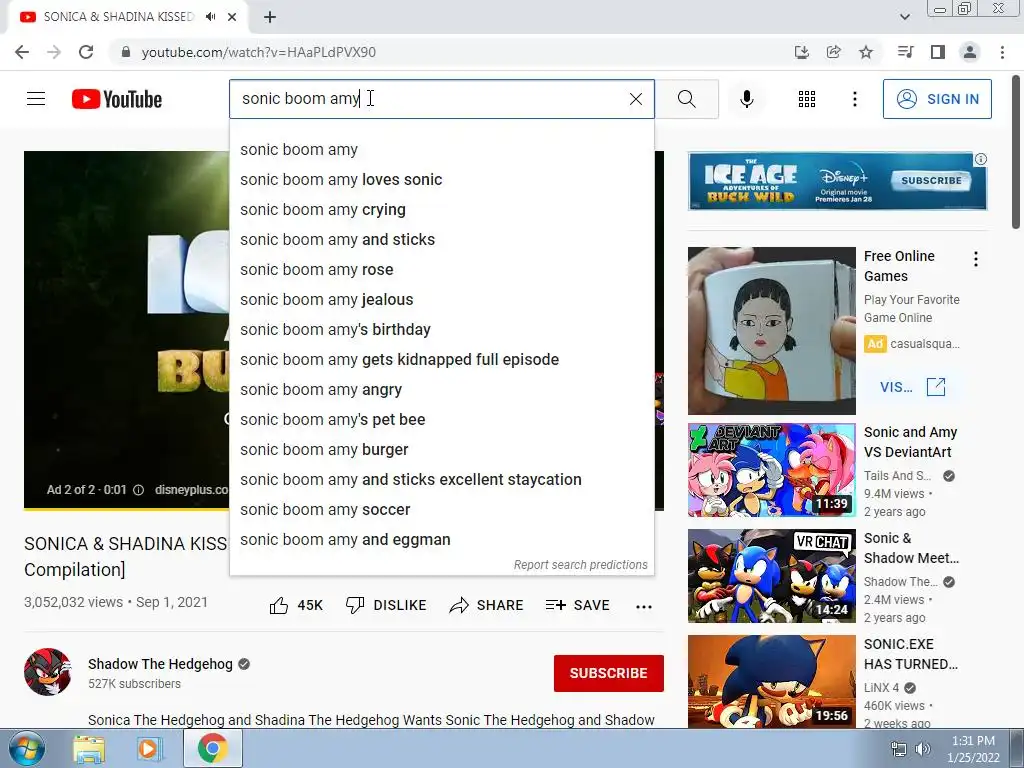Like the video with thumbs up icon
The width and height of the screenshot is (1024, 768).
(279, 605)
